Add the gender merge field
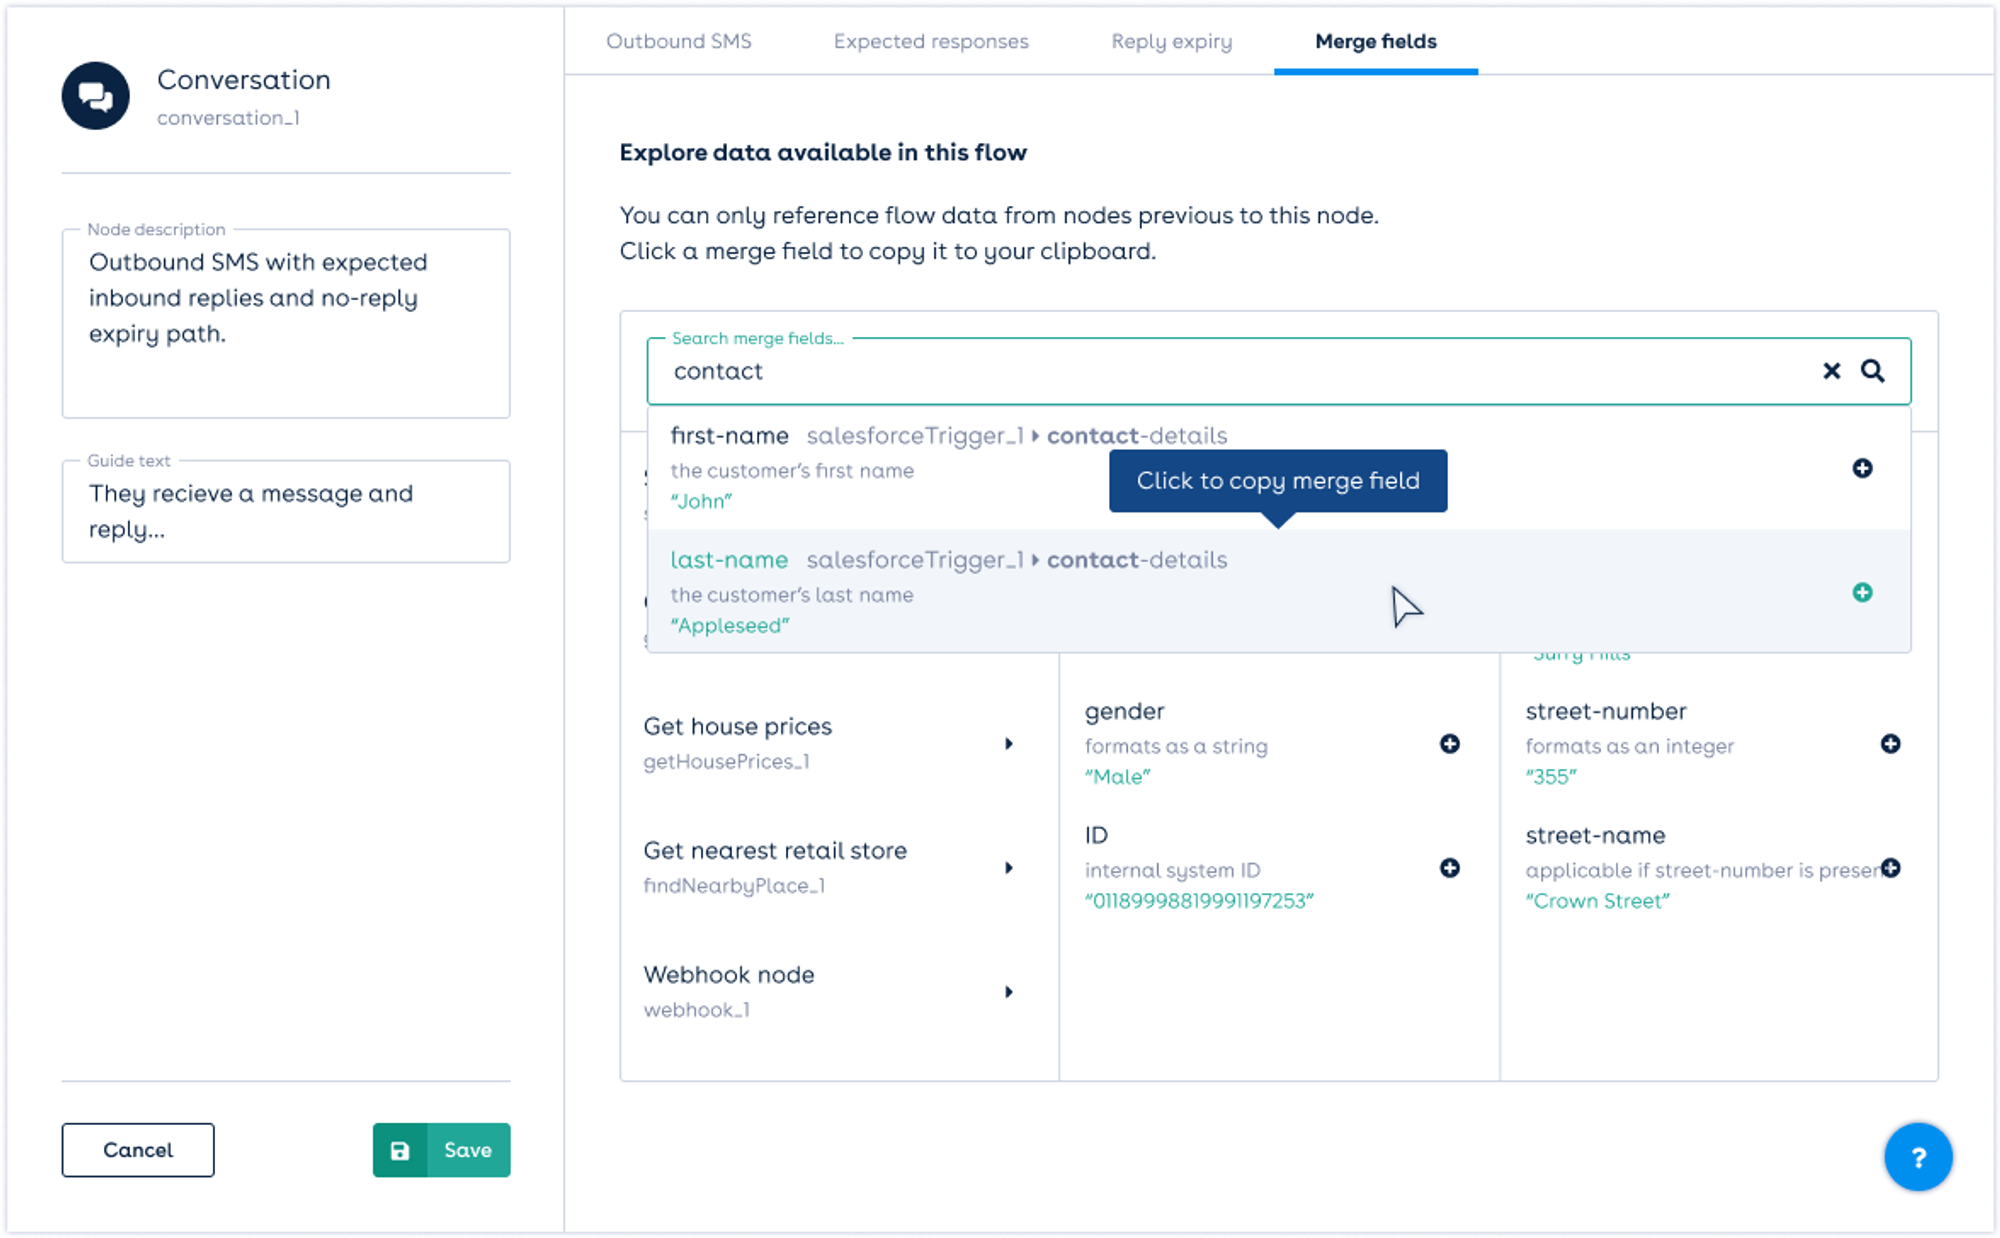 [1449, 743]
